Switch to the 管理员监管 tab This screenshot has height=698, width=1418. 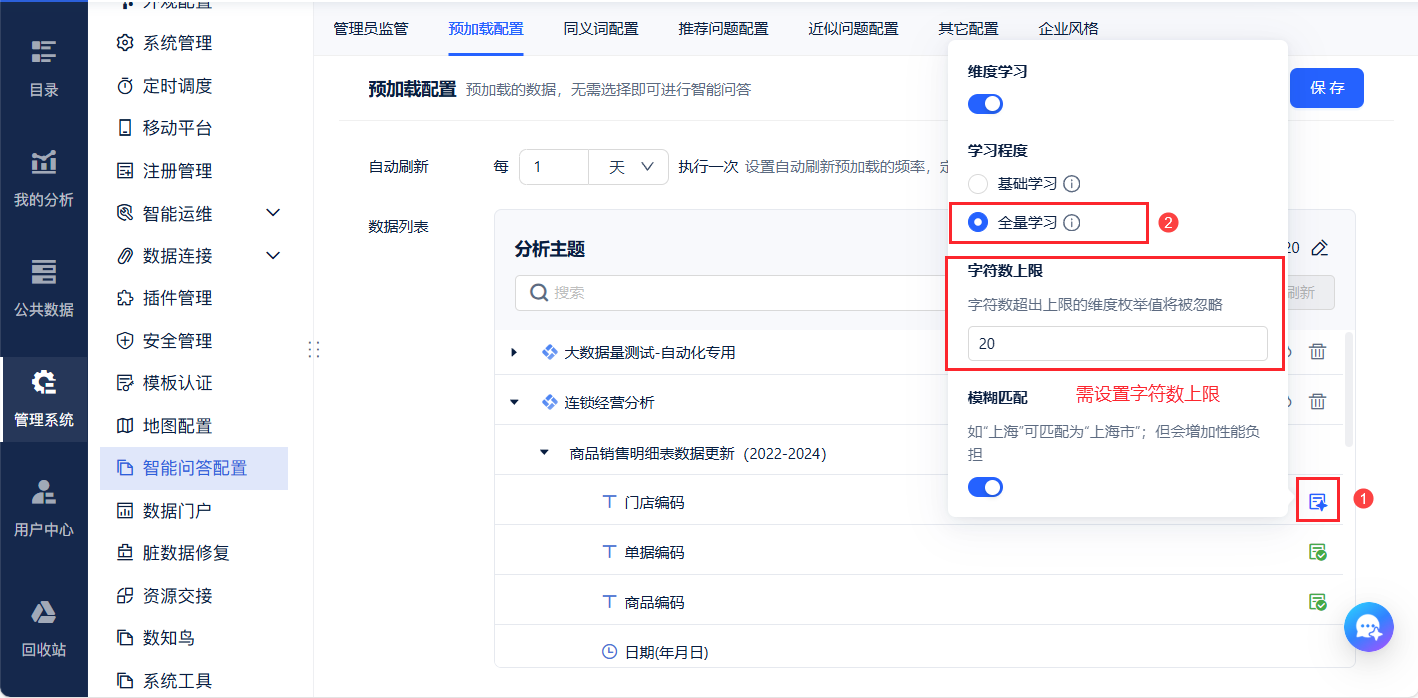pos(371,28)
